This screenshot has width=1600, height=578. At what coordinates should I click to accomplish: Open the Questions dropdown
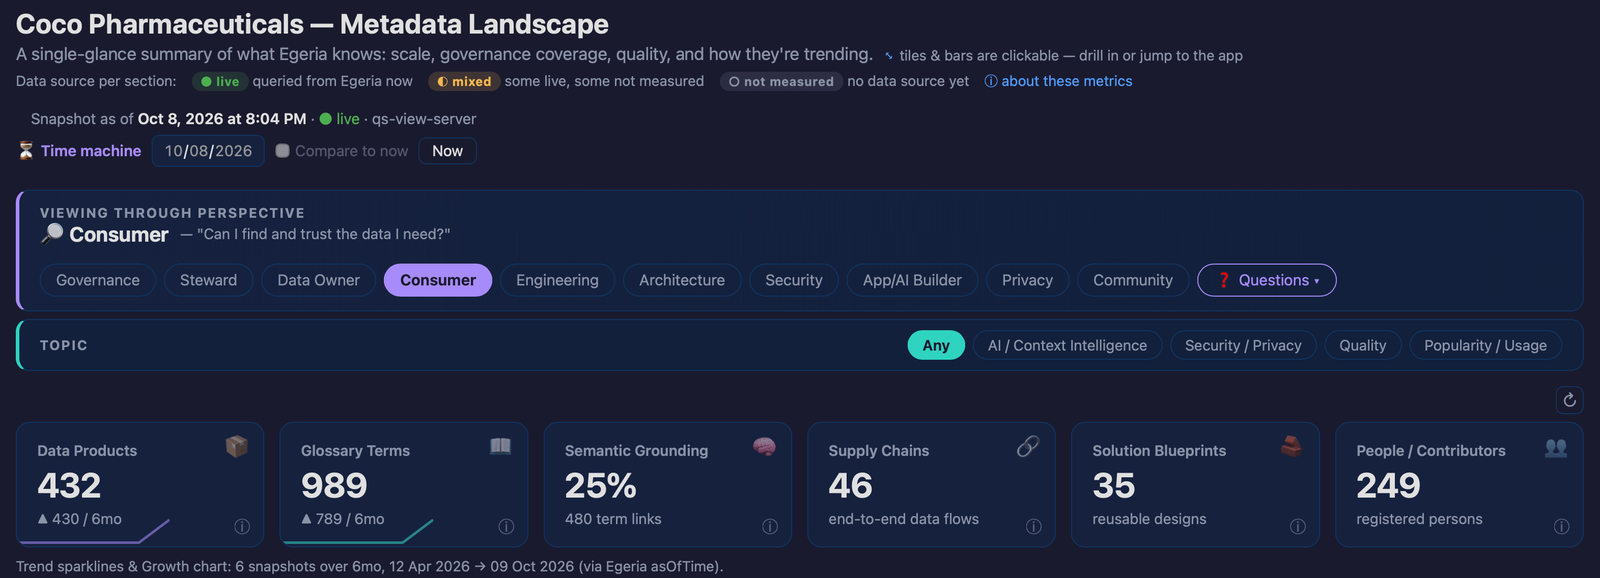pos(1267,280)
